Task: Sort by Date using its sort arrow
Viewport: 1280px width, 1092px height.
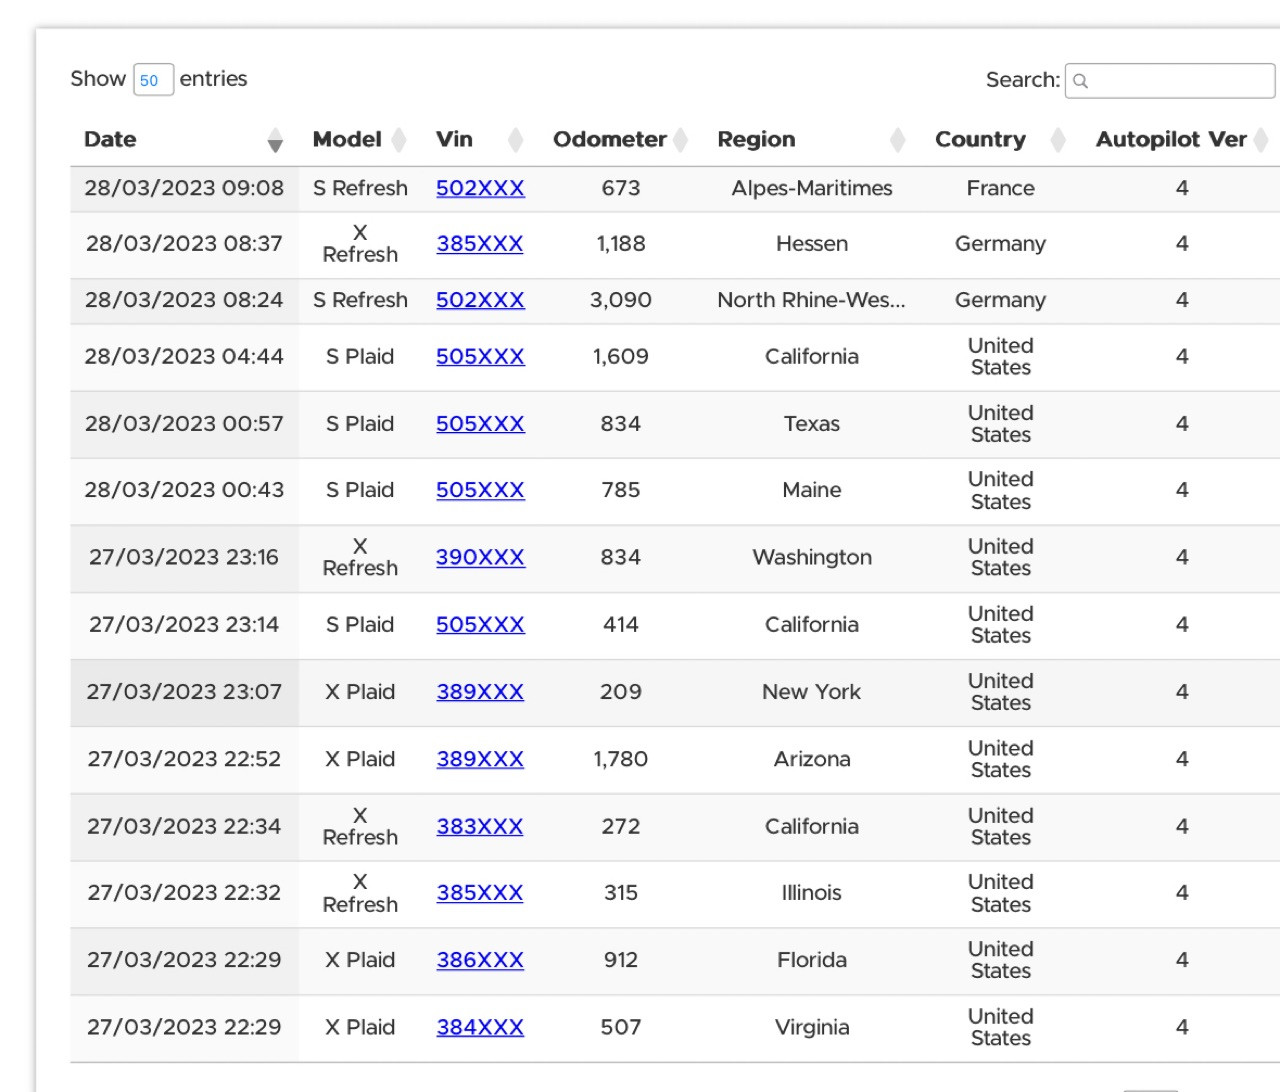Action: click(275, 141)
